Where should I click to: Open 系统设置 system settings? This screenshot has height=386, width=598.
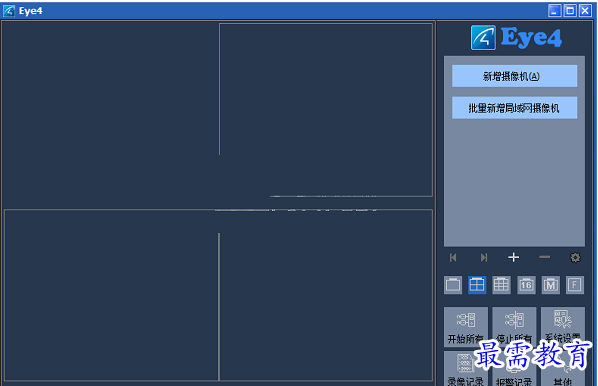pos(563,327)
